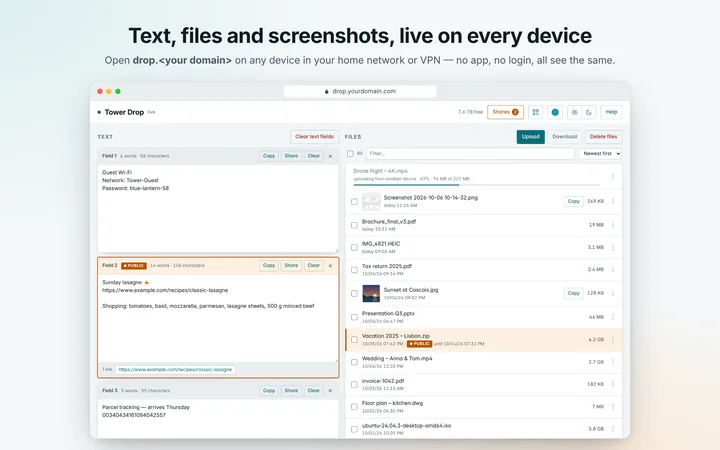Open the Newest first sort dropdown
Image resolution: width=720 pixels, height=450 pixels.
tap(600, 154)
